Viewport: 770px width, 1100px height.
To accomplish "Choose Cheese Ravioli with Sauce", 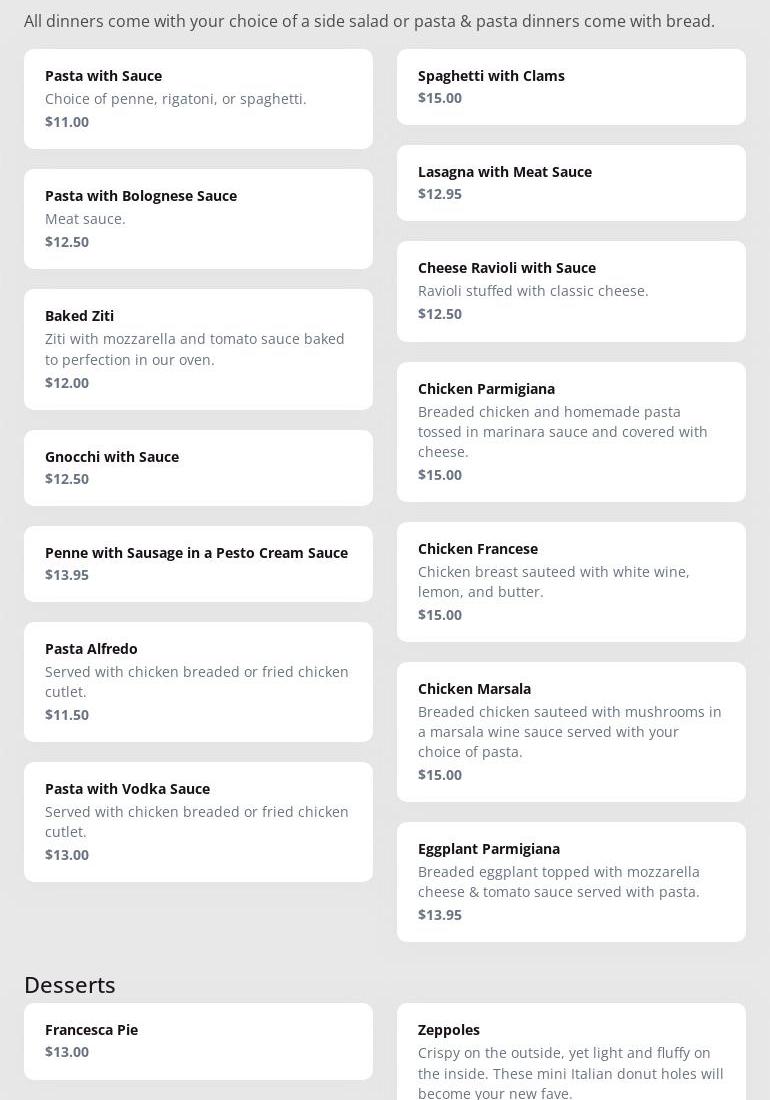I will pyautogui.click(x=571, y=290).
